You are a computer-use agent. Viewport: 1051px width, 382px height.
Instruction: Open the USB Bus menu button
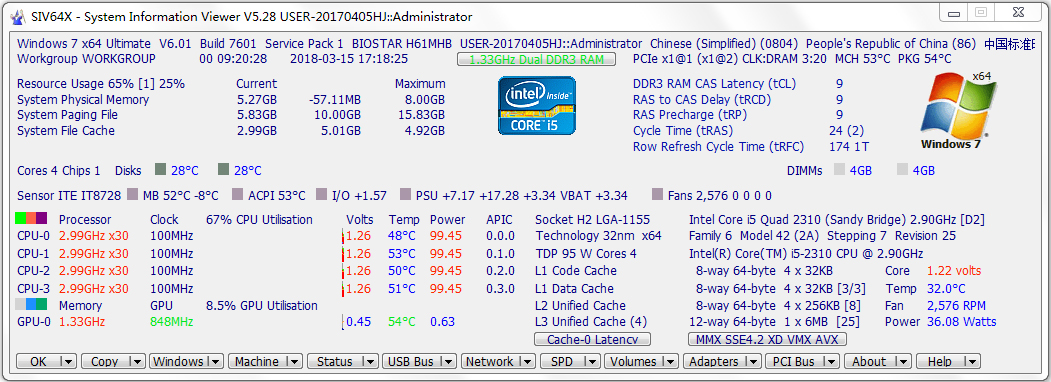point(412,361)
